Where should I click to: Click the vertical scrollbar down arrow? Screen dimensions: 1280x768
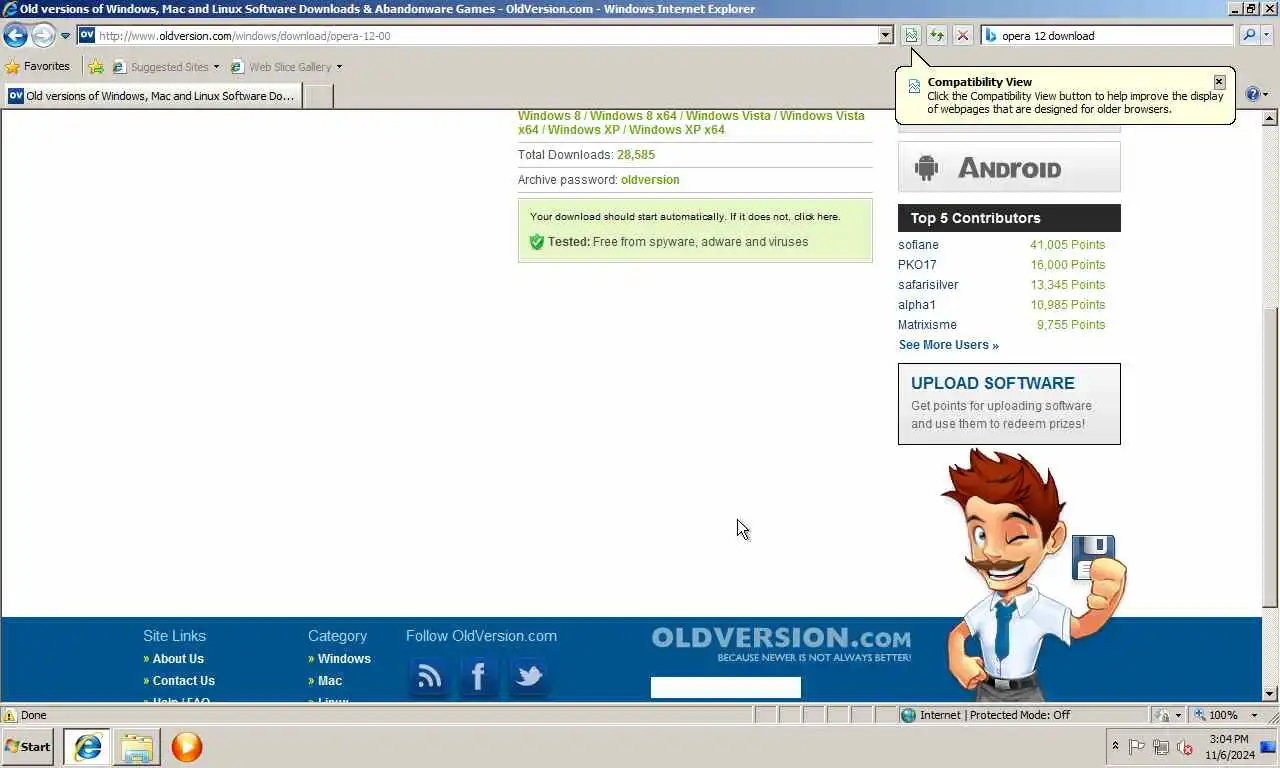point(1270,694)
